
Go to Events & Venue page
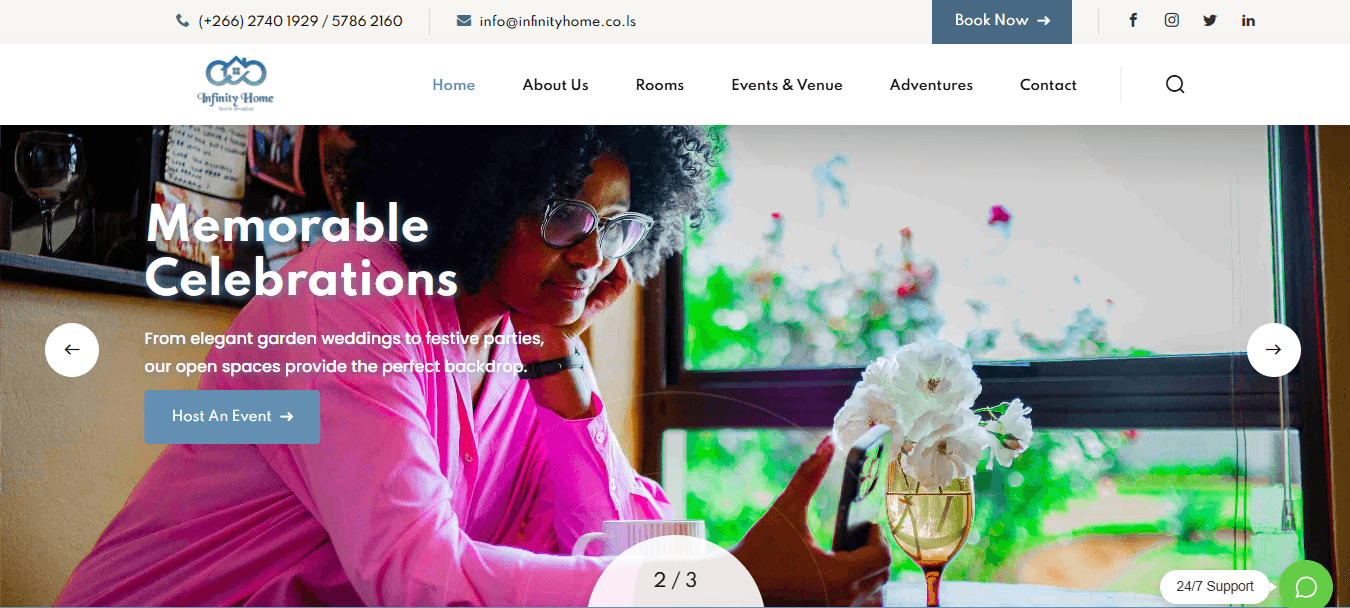pos(787,85)
